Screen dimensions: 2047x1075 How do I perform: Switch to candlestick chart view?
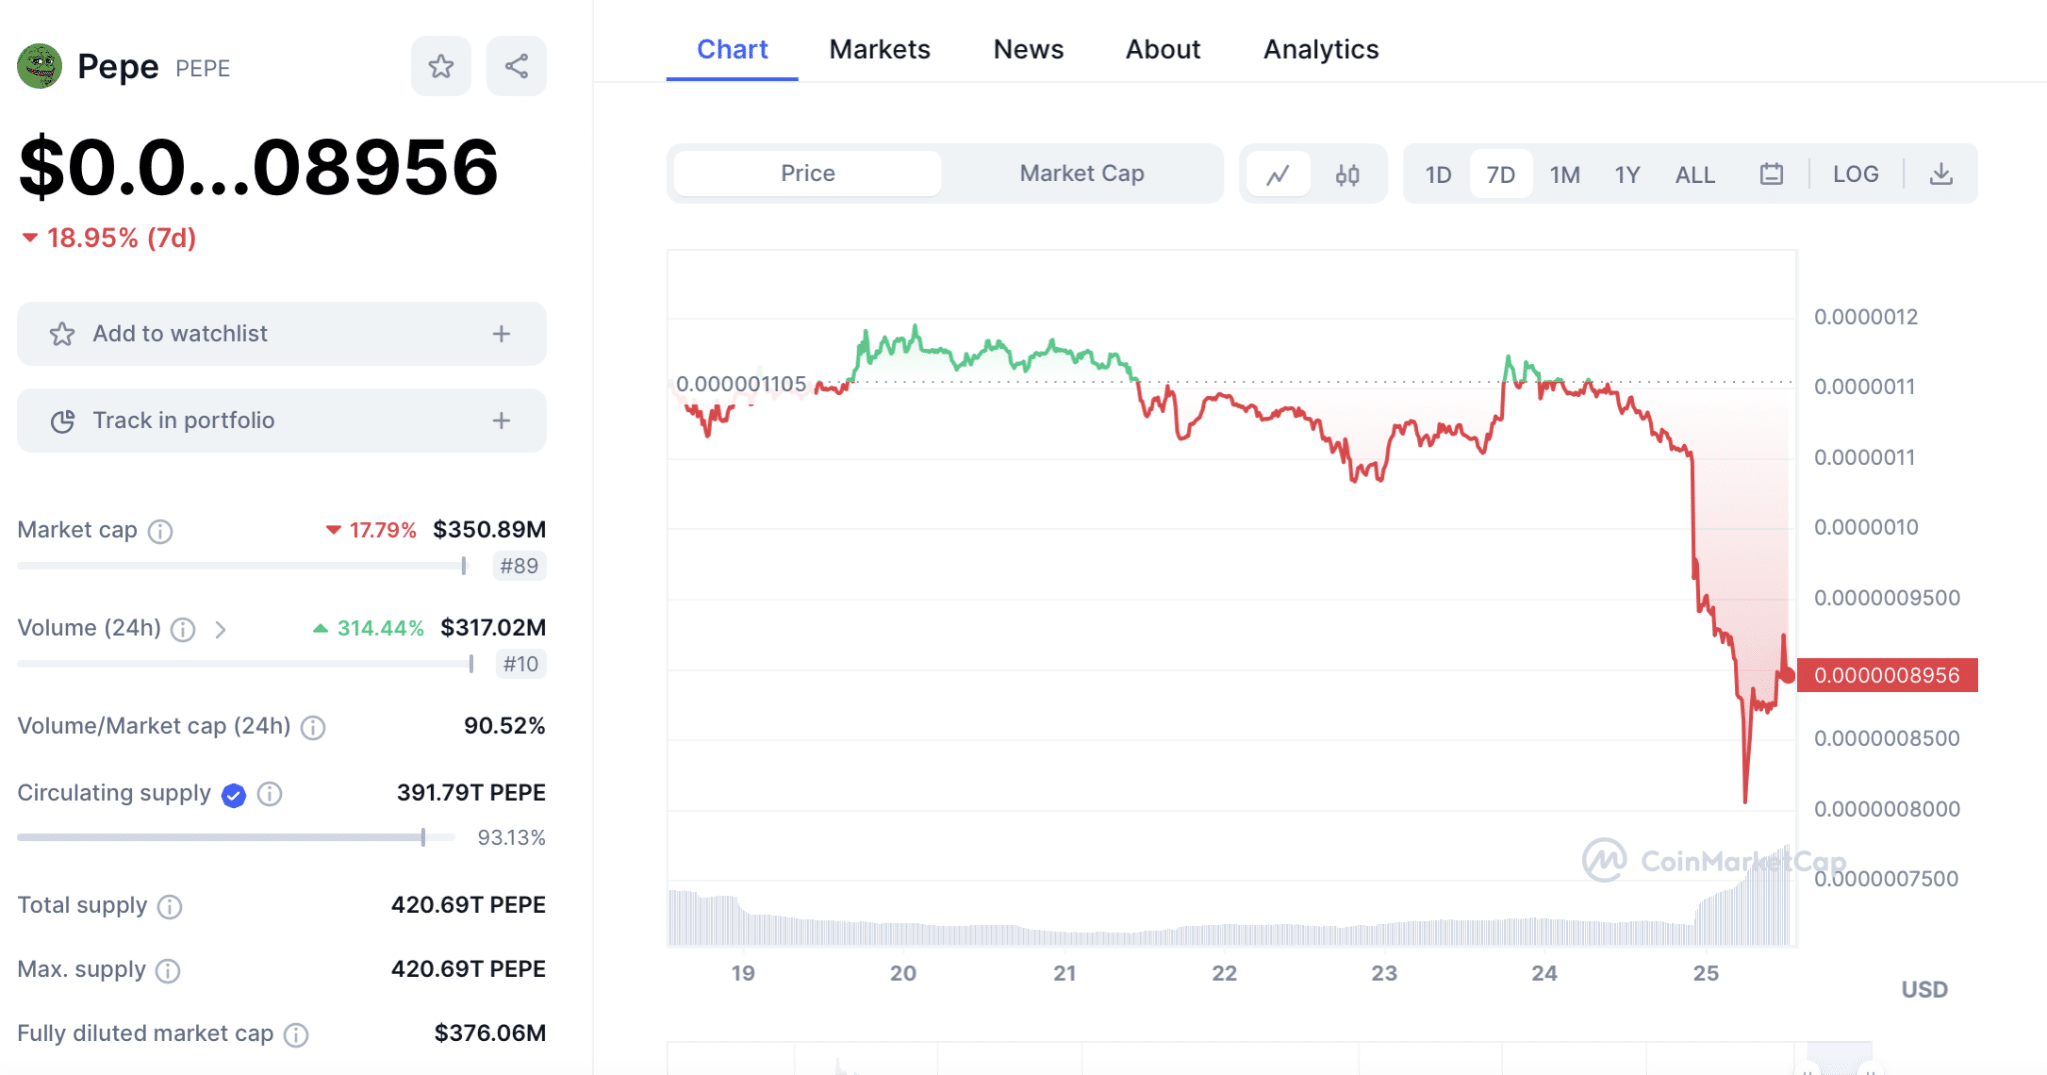click(1347, 175)
